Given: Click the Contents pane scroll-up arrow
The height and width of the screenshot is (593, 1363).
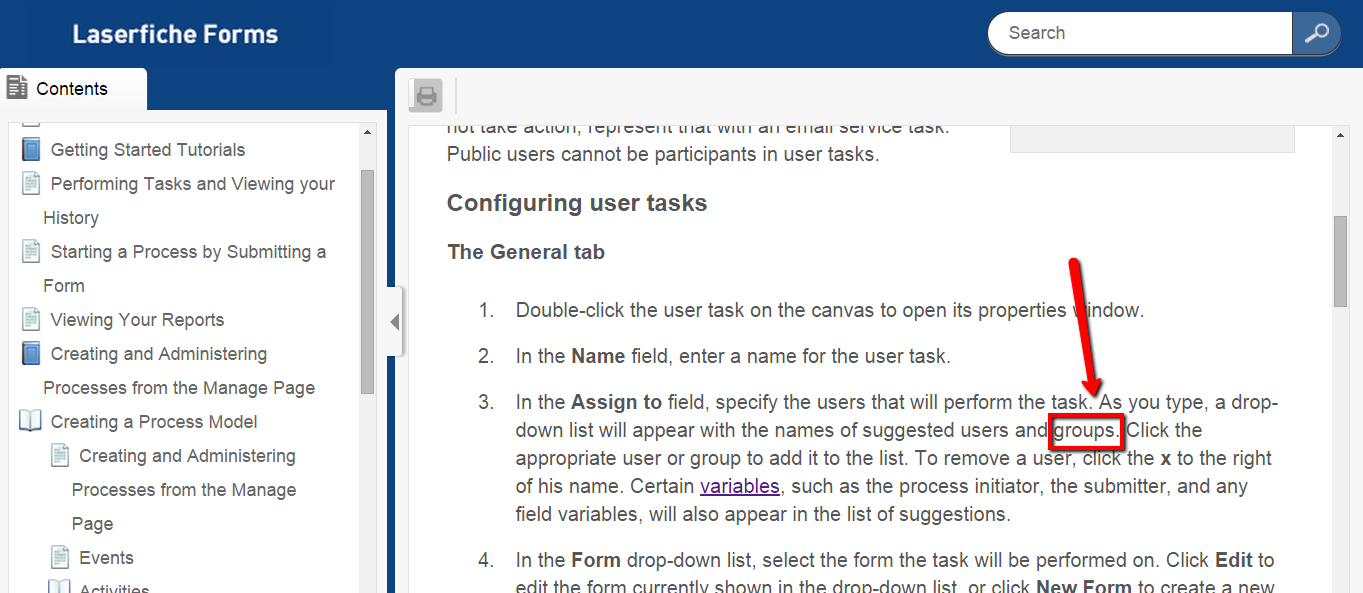Looking at the screenshot, I should 367,132.
